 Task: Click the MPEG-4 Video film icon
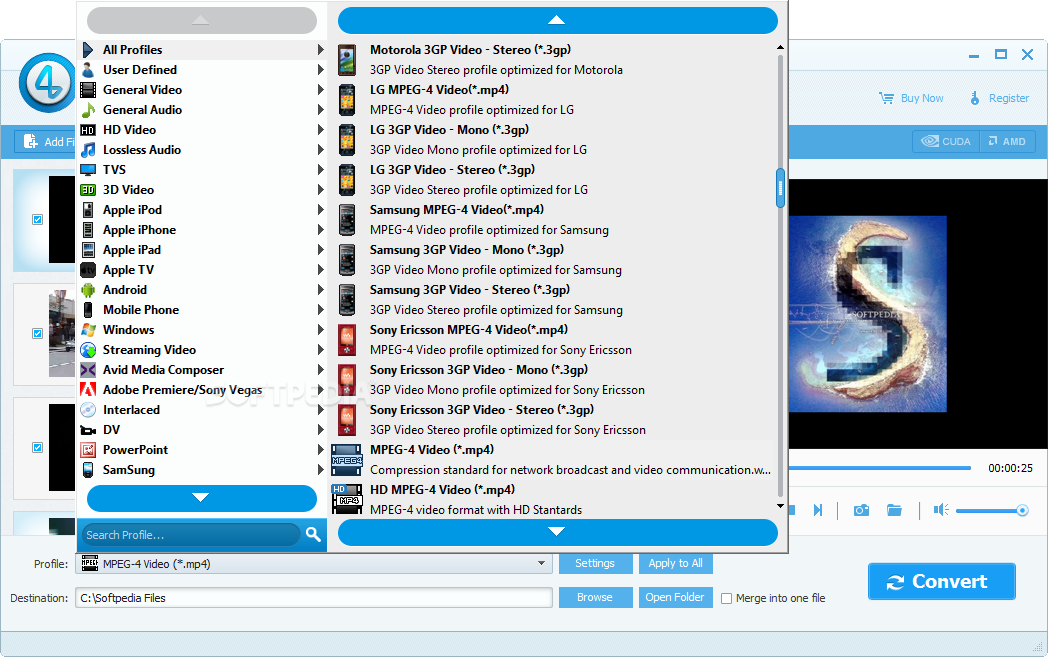tap(347, 461)
